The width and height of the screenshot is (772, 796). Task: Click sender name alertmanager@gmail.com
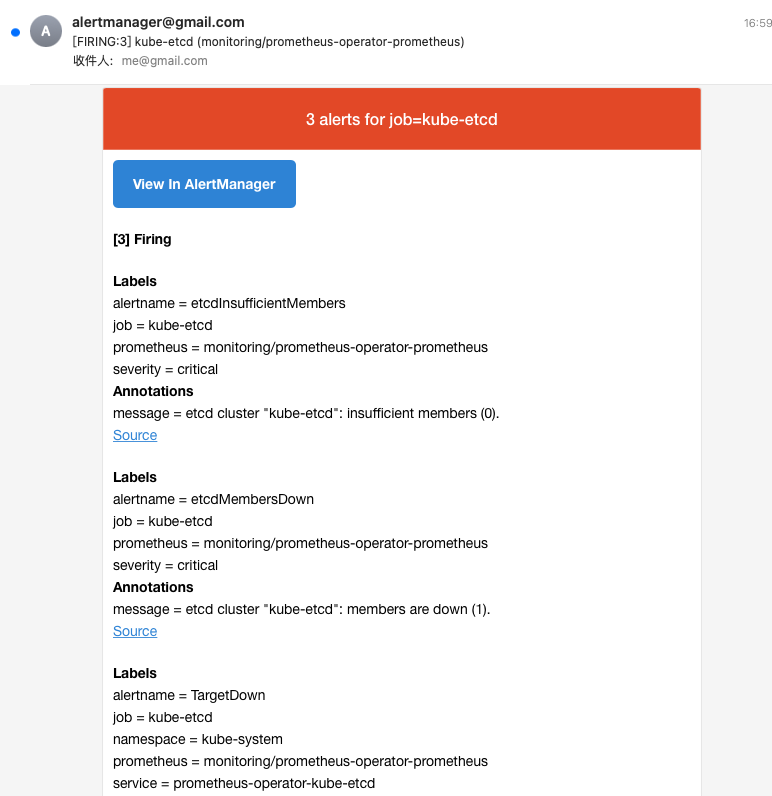click(x=158, y=22)
